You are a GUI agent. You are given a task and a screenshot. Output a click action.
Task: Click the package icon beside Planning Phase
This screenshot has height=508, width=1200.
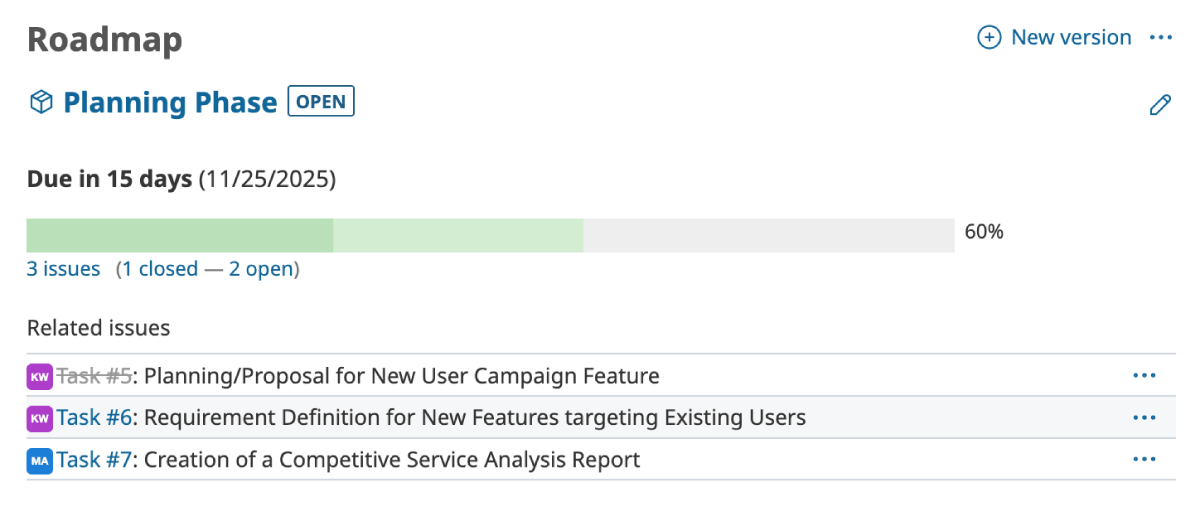pos(41,102)
